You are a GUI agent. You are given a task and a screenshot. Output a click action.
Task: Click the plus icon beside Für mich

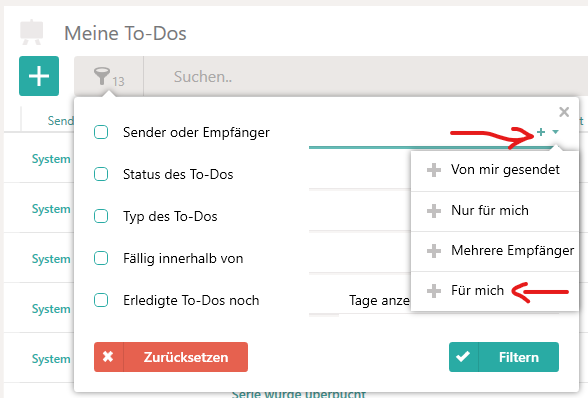434,291
